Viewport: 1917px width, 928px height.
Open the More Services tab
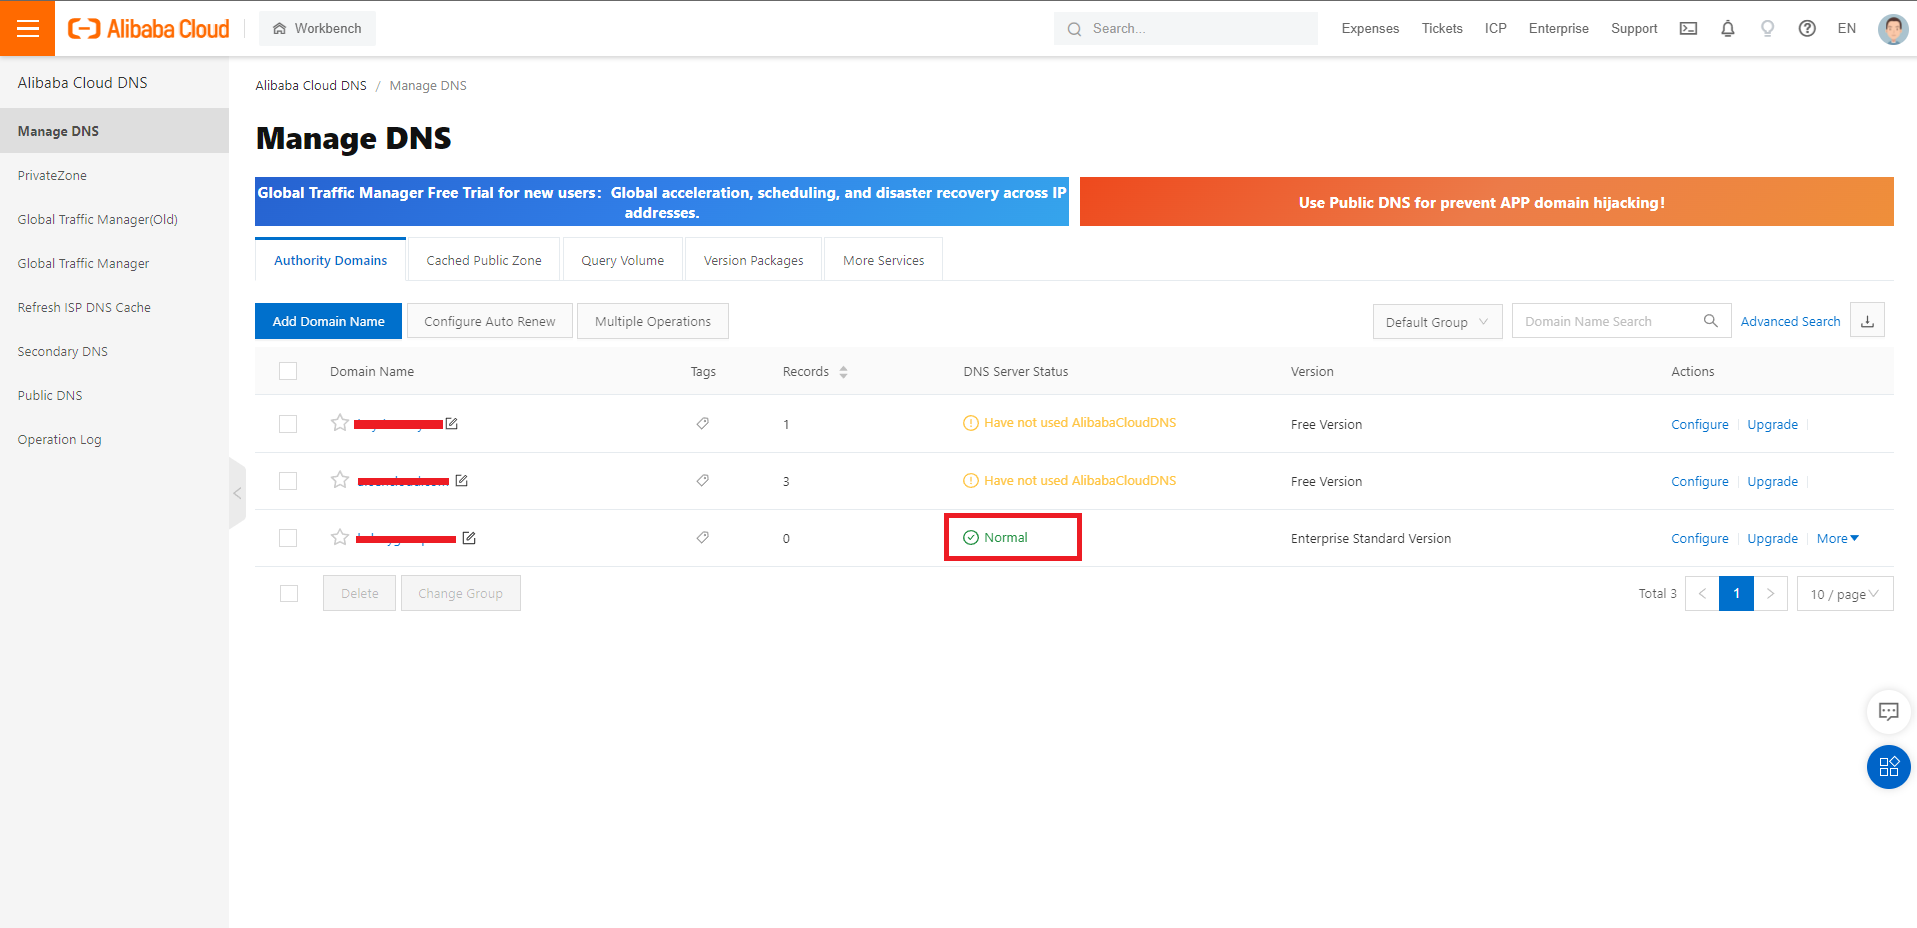pyautogui.click(x=883, y=260)
